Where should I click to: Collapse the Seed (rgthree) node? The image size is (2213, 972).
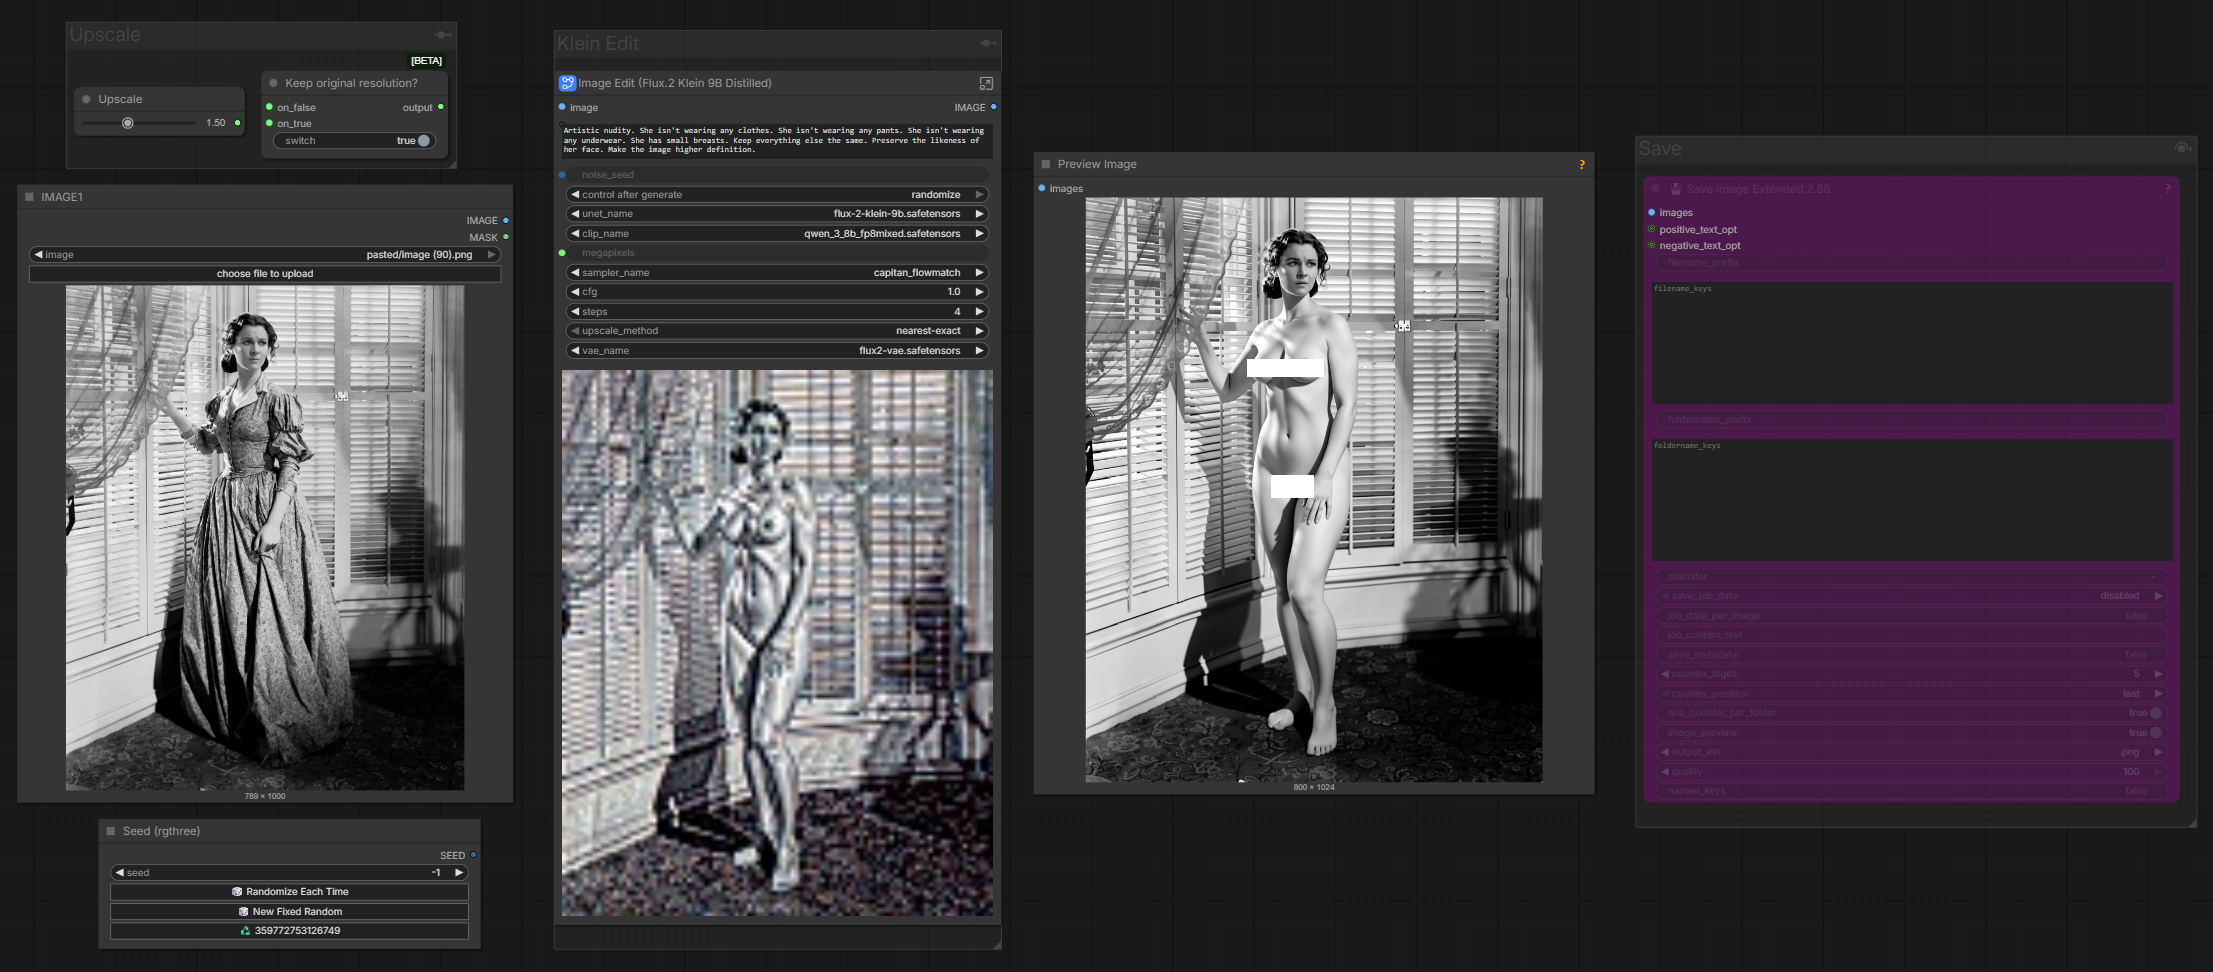(x=111, y=831)
